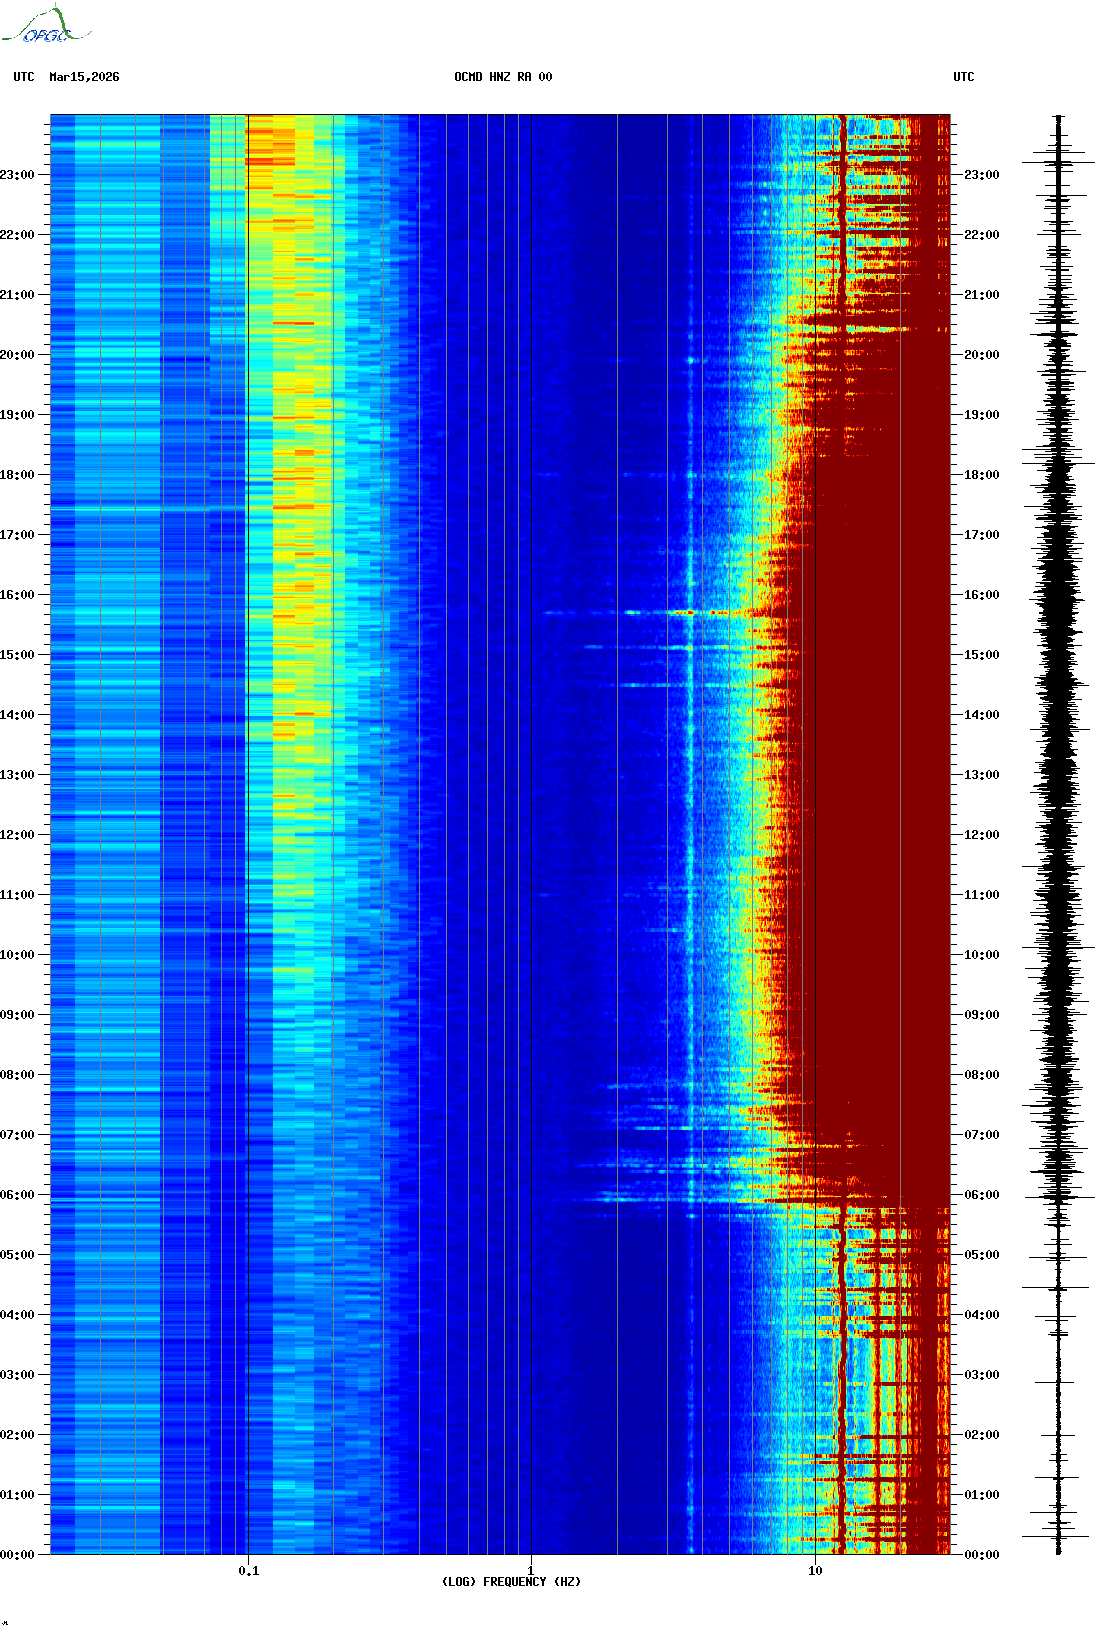Click the (LOG) FREQUENCY (HZ) axis title
This screenshot has height=1634, width=1102.
click(x=511, y=1581)
